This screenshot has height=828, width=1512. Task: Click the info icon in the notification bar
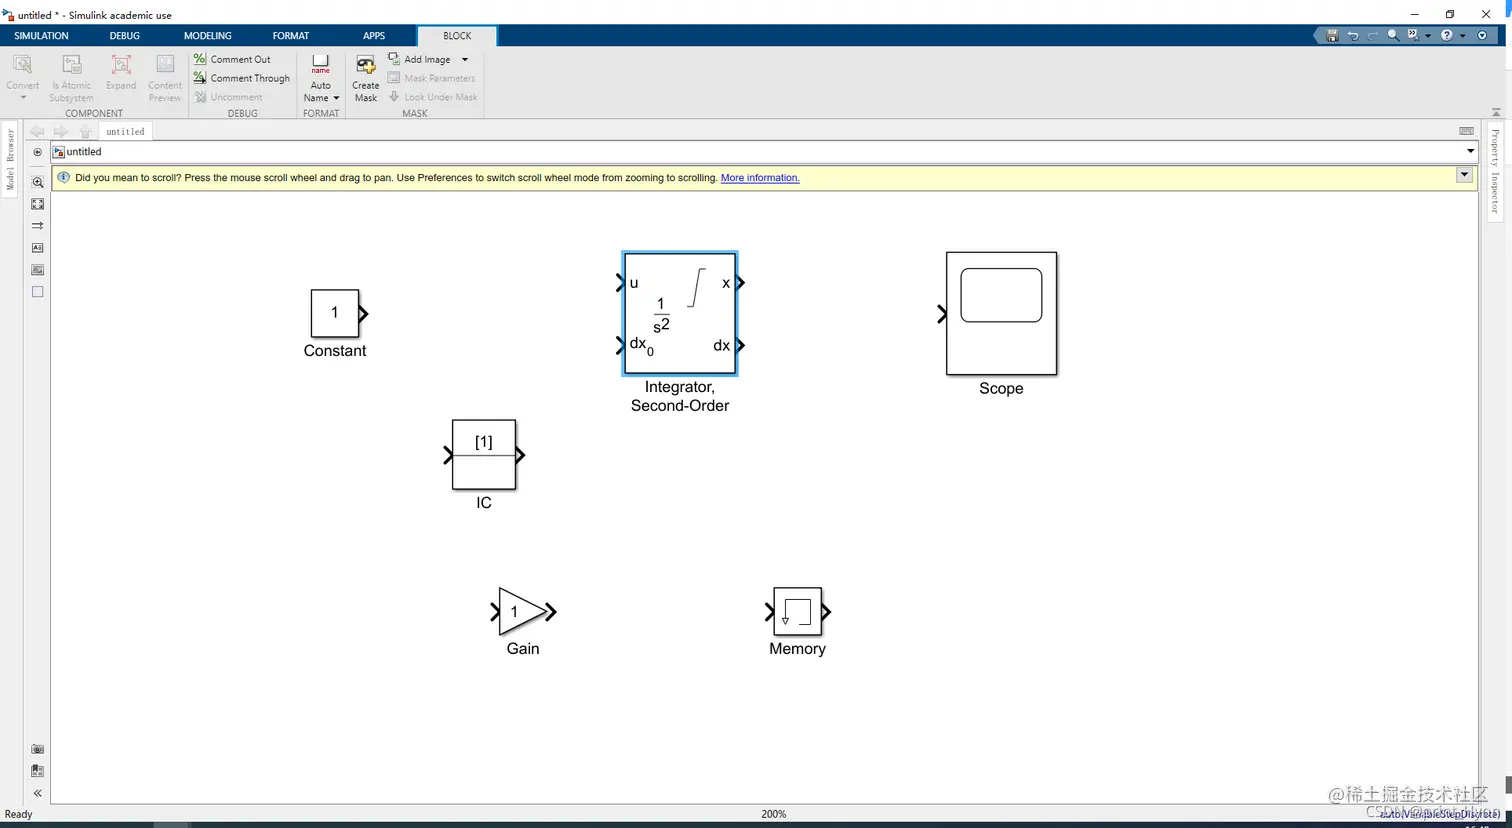[x=63, y=178]
